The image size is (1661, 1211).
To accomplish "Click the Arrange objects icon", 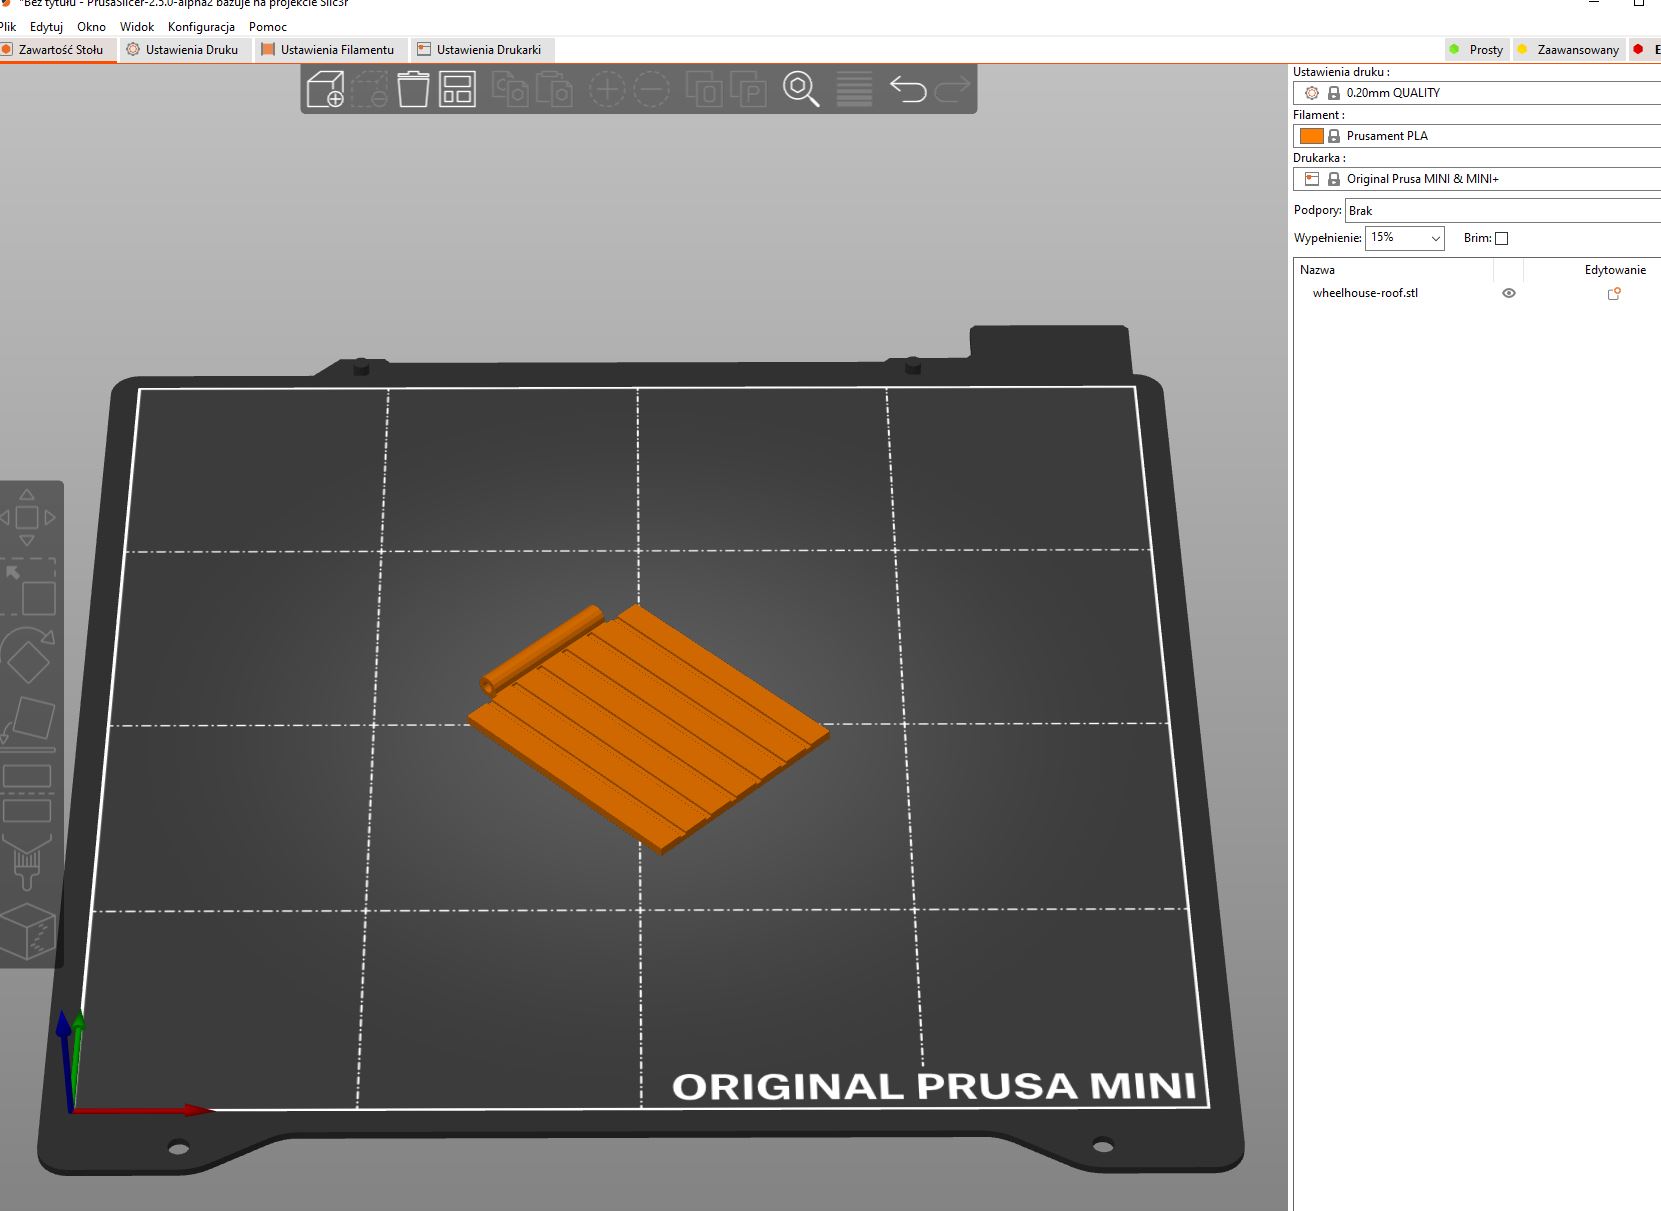I will point(457,89).
